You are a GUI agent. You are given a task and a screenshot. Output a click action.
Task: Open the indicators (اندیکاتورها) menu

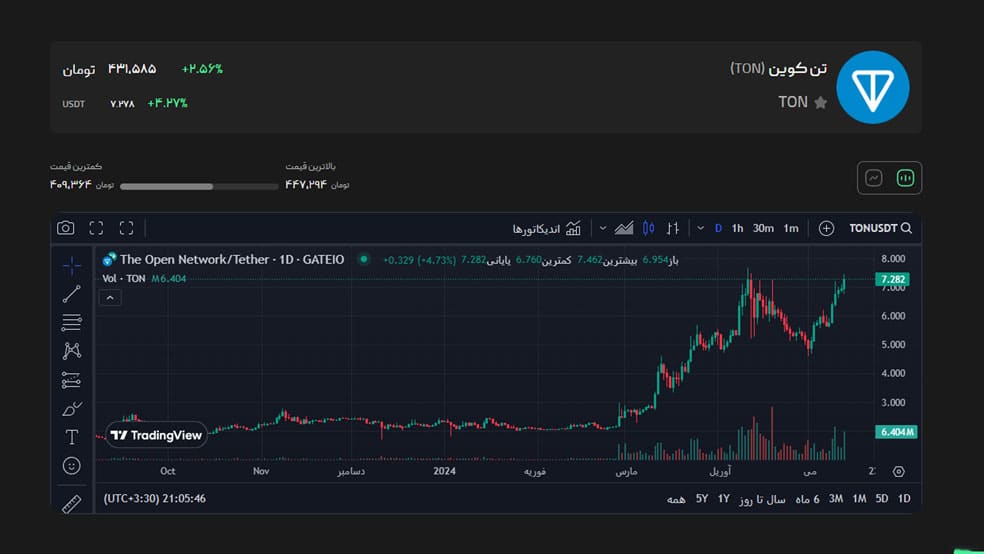click(547, 228)
